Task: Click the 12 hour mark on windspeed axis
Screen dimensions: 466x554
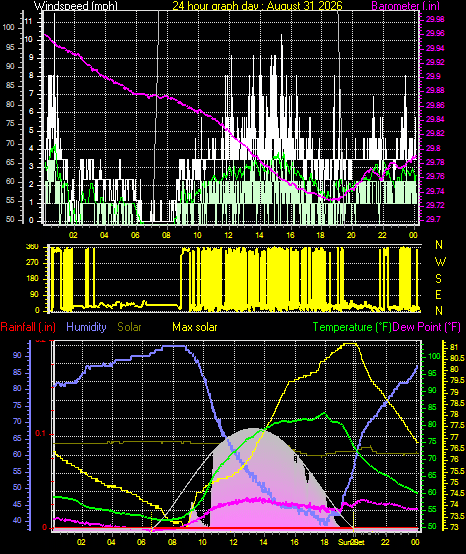Action: [x=229, y=235]
